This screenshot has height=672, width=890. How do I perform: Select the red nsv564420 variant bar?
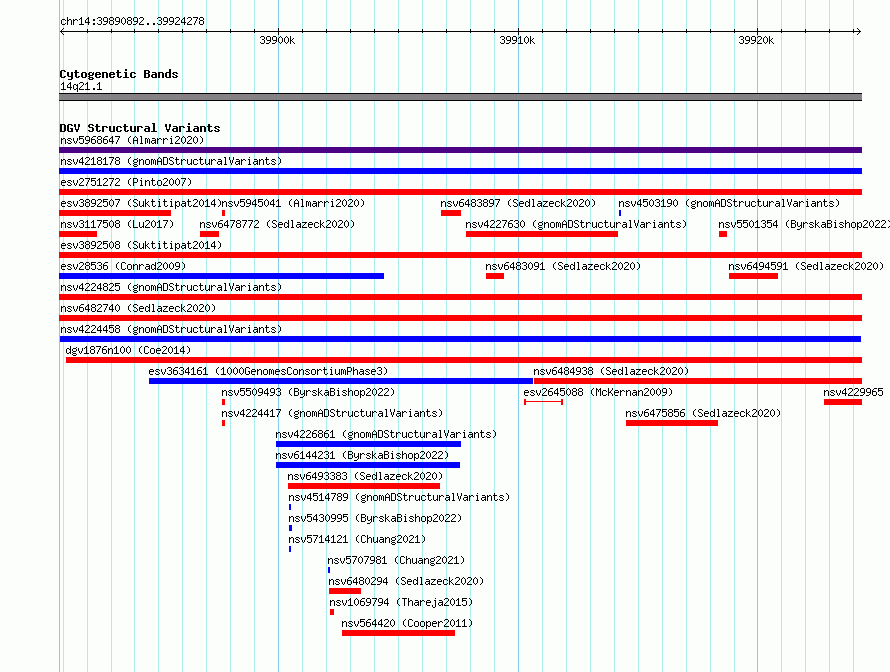coord(398,633)
